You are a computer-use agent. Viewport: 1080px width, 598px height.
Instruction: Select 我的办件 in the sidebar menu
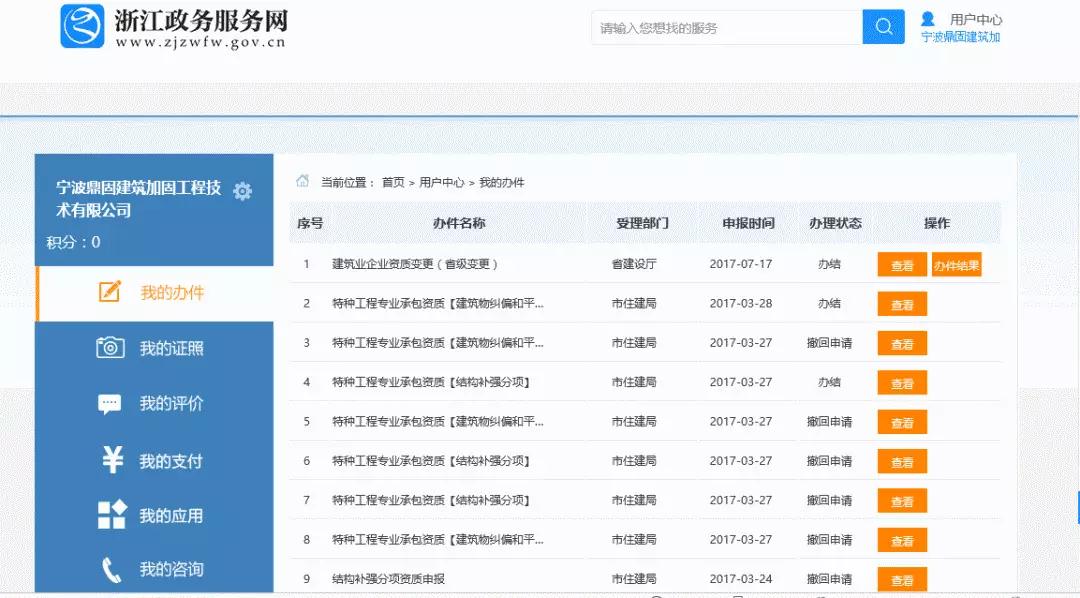(171, 293)
